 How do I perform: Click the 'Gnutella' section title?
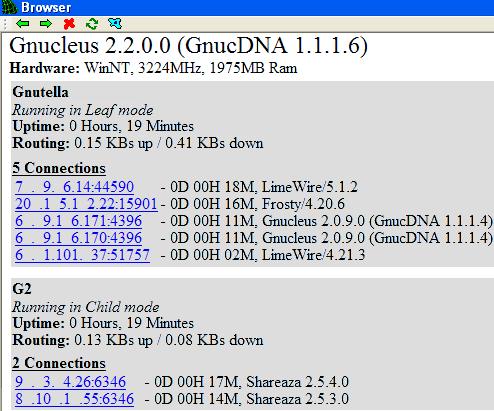(x=40, y=92)
